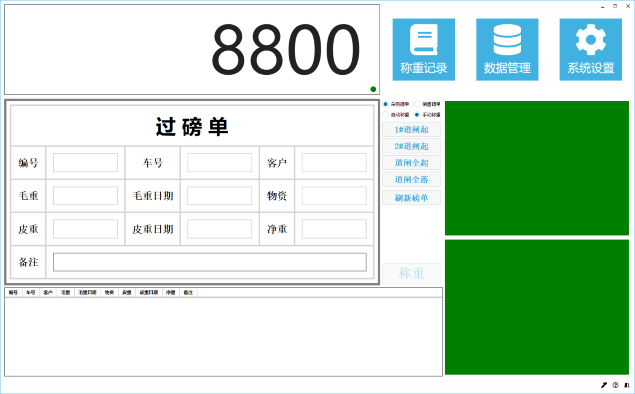Focus the 净重 net weight field
The height and width of the screenshot is (394, 635).
(x=334, y=229)
